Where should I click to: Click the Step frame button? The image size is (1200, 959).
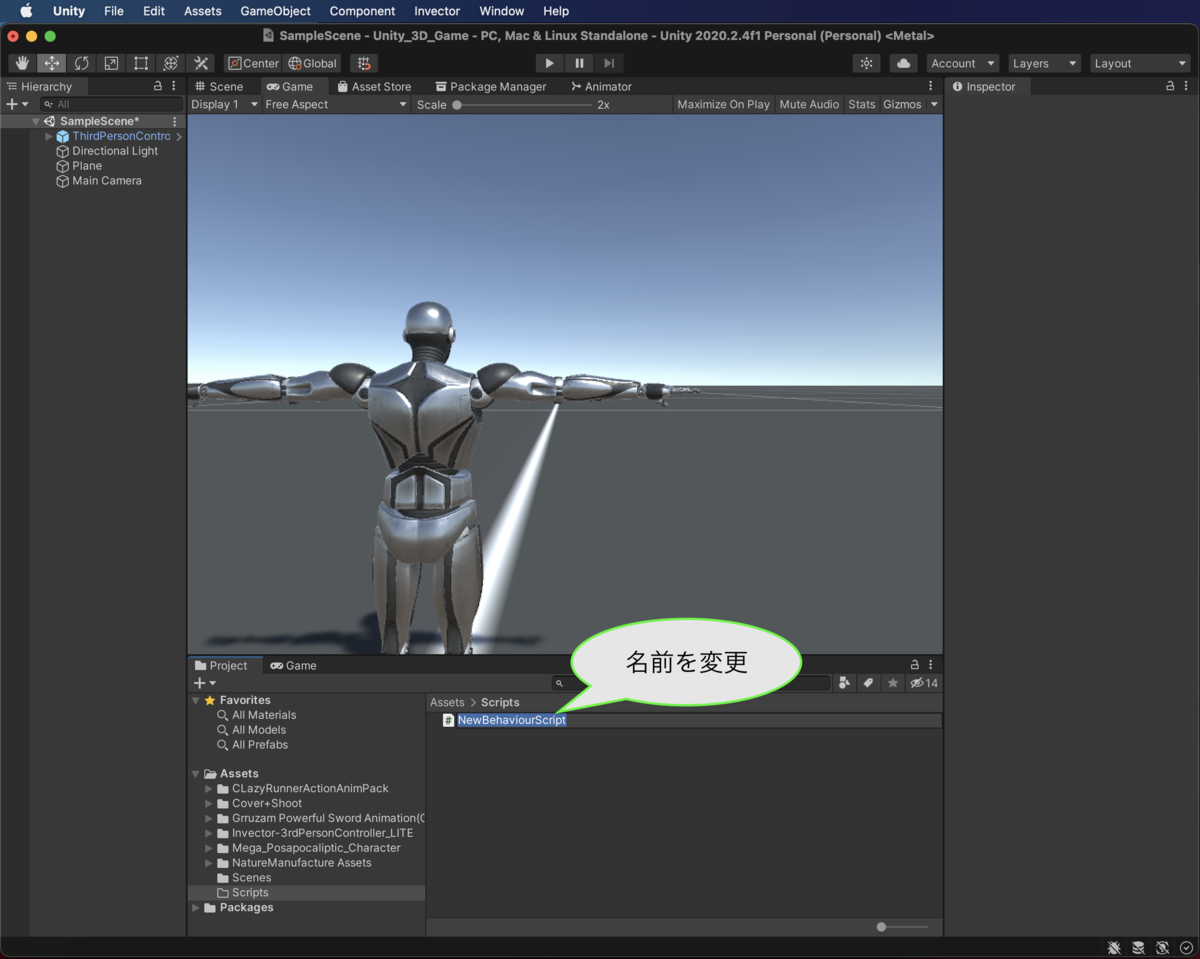coord(609,63)
